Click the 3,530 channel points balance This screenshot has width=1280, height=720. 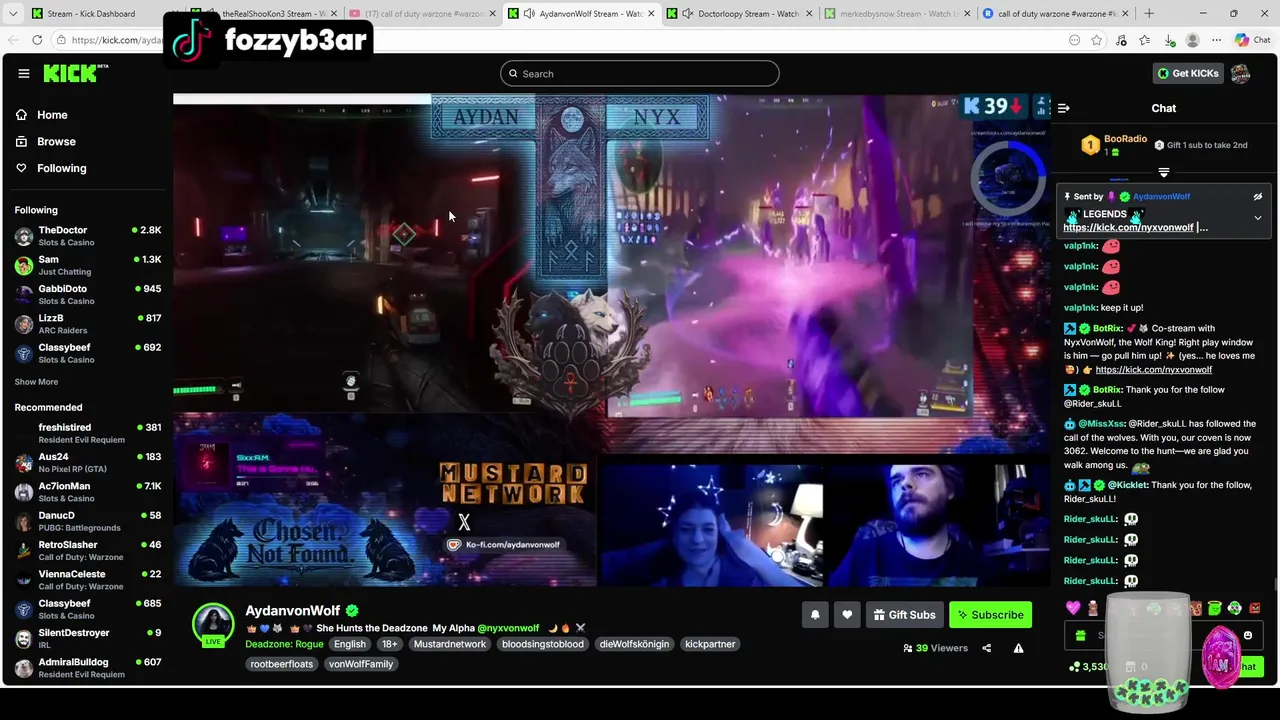(1088, 667)
